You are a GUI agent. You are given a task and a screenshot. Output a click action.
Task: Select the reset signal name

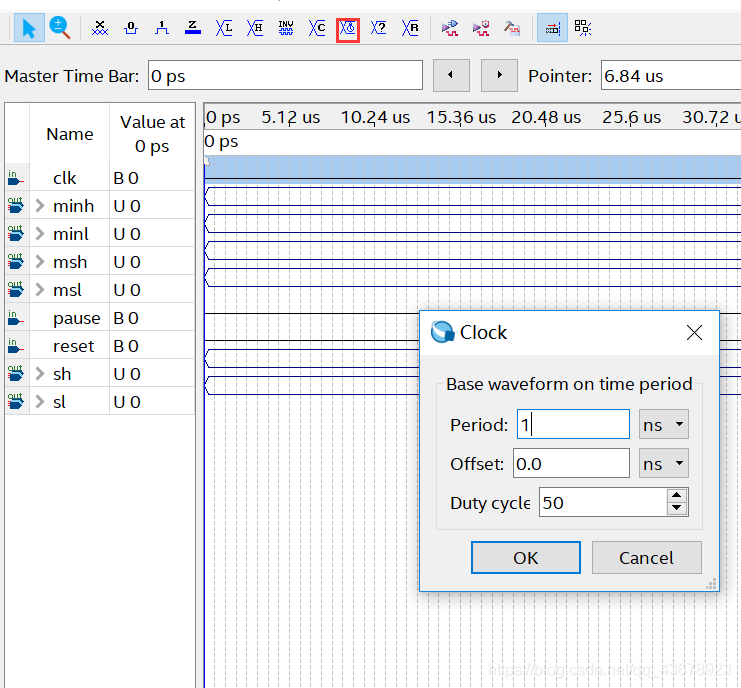(73, 346)
